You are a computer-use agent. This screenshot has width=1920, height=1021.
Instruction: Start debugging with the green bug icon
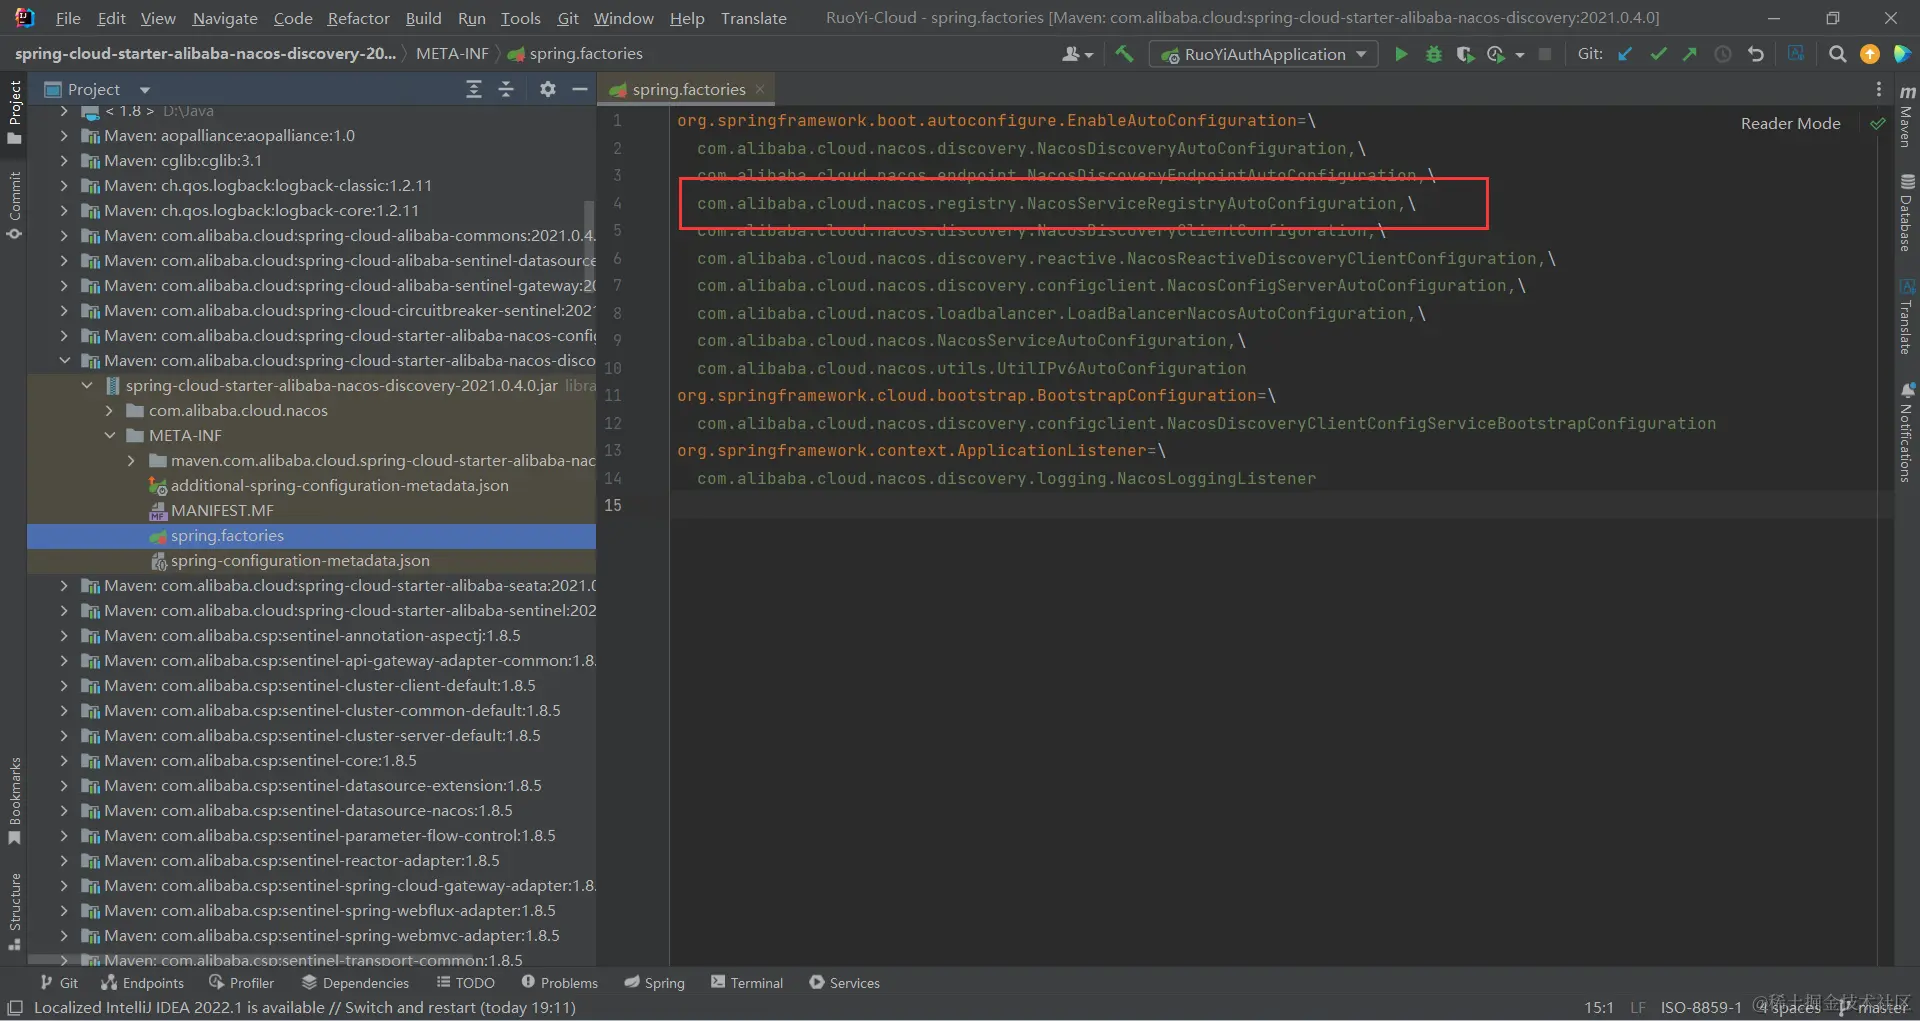[1433, 55]
